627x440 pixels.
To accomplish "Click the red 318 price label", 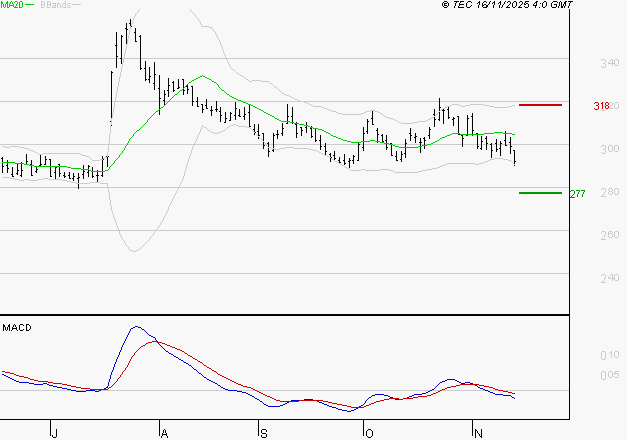I will click(601, 106).
